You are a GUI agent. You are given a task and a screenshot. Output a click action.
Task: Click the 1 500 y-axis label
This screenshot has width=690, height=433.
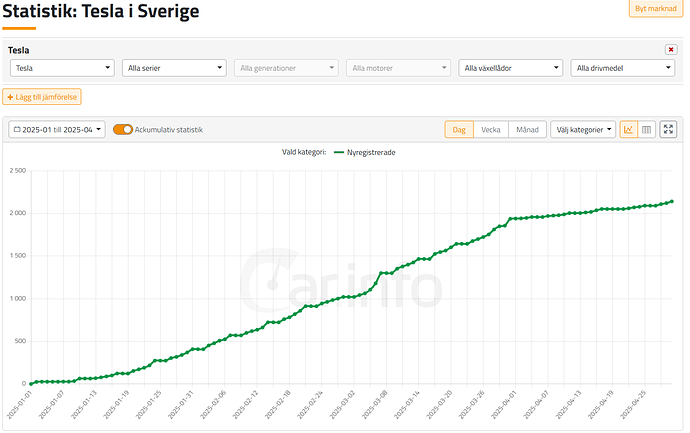(18, 256)
